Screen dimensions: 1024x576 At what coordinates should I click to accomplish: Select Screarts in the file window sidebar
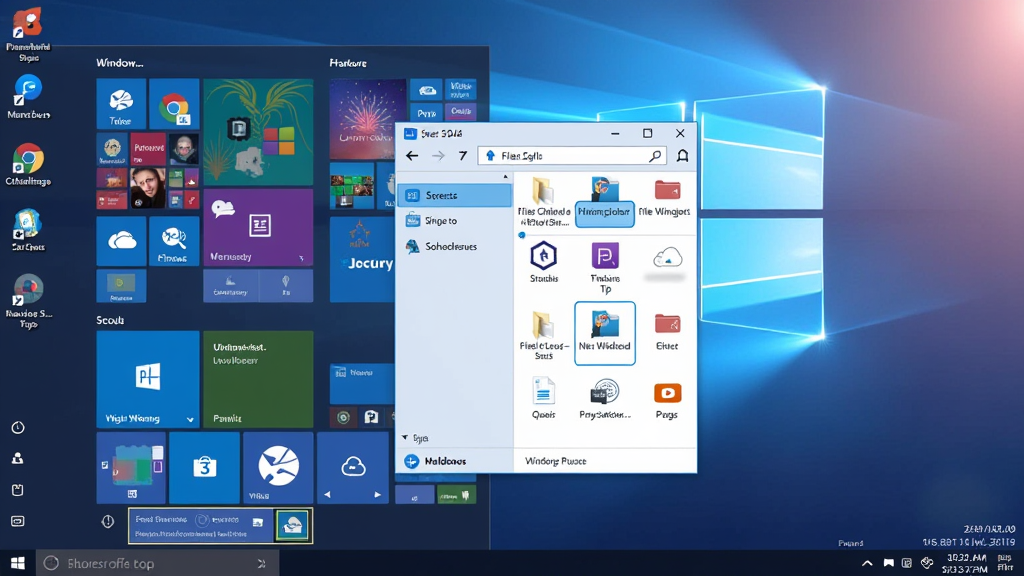[455, 195]
